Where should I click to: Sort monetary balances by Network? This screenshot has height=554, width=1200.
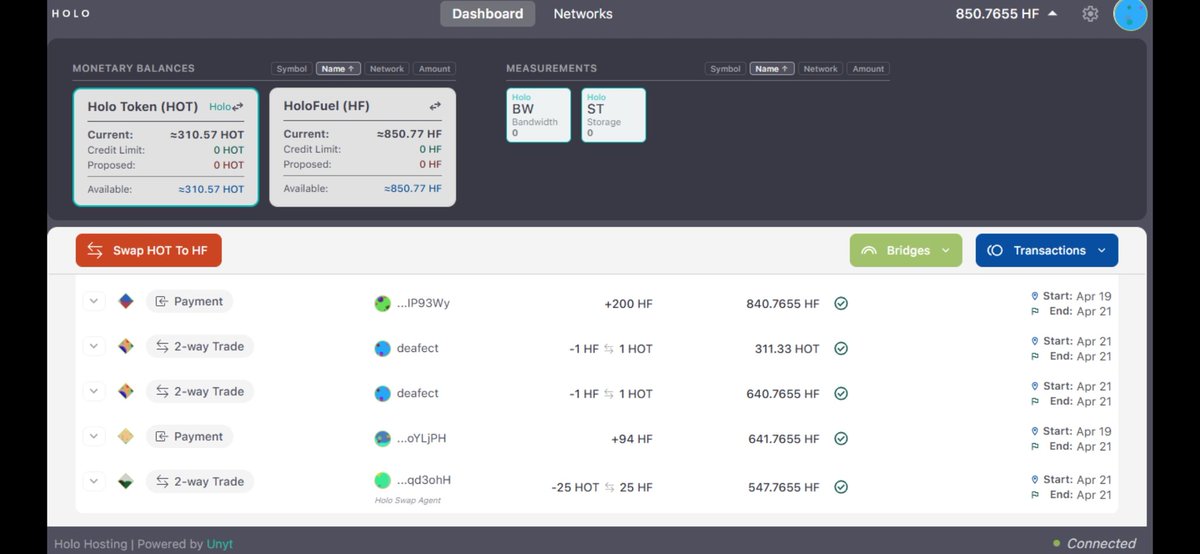[387, 69]
